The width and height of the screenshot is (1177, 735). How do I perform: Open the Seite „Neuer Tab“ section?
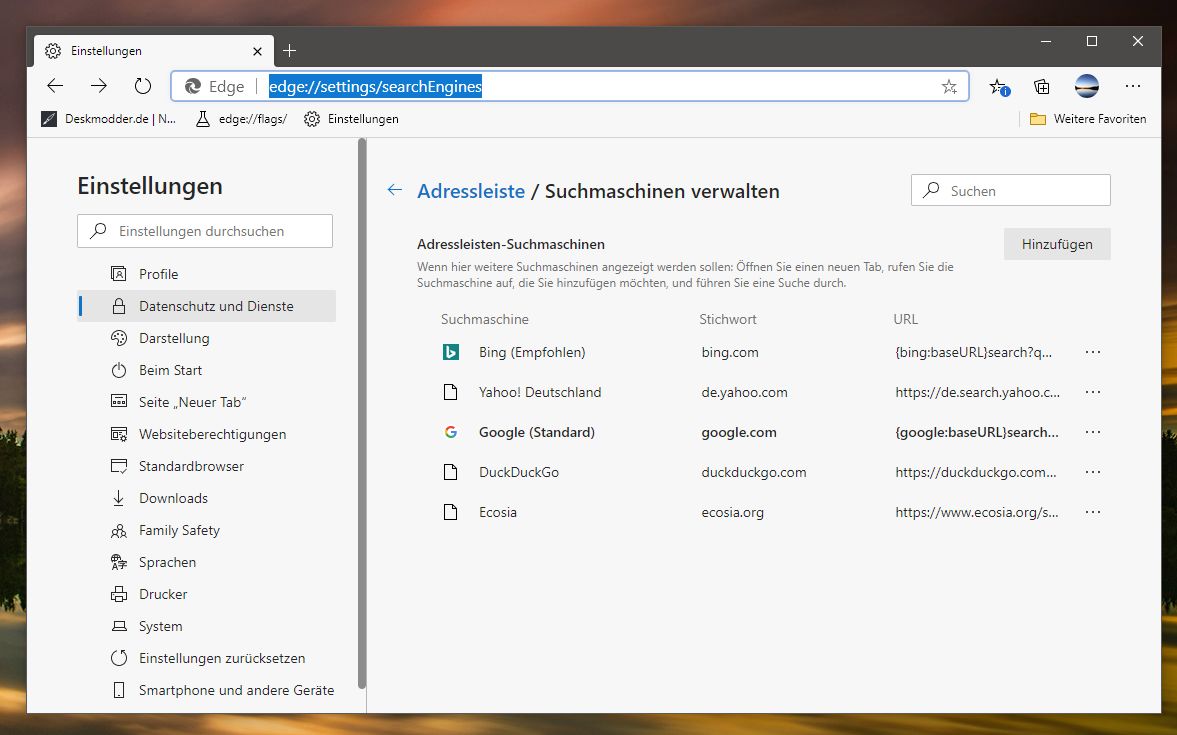point(206,402)
